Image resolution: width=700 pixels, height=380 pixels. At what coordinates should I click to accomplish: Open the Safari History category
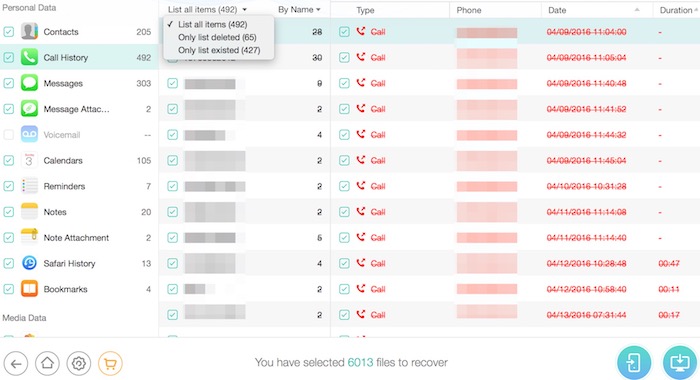tap(69, 263)
